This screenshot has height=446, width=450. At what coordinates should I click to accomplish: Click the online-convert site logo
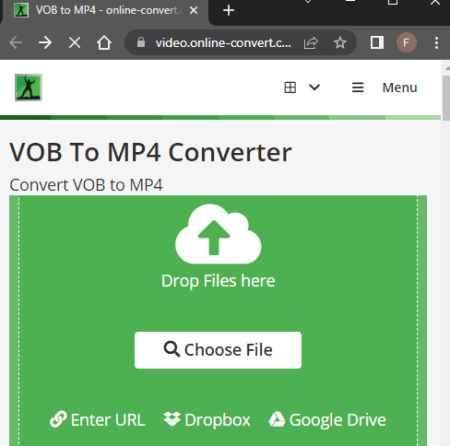(28, 87)
